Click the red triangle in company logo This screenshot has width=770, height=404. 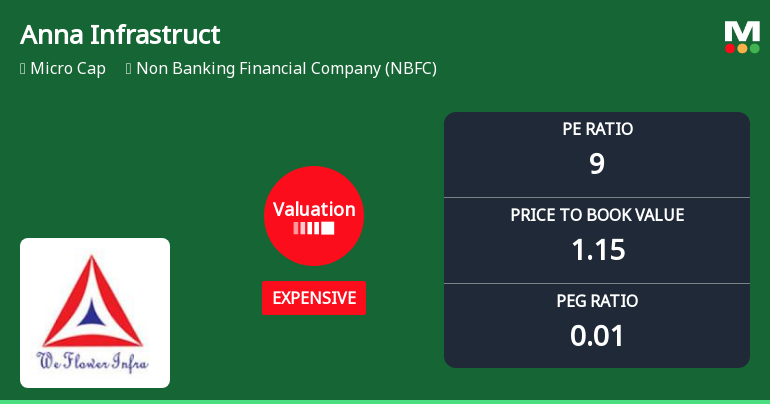pyautogui.click(x=95, y=300)
